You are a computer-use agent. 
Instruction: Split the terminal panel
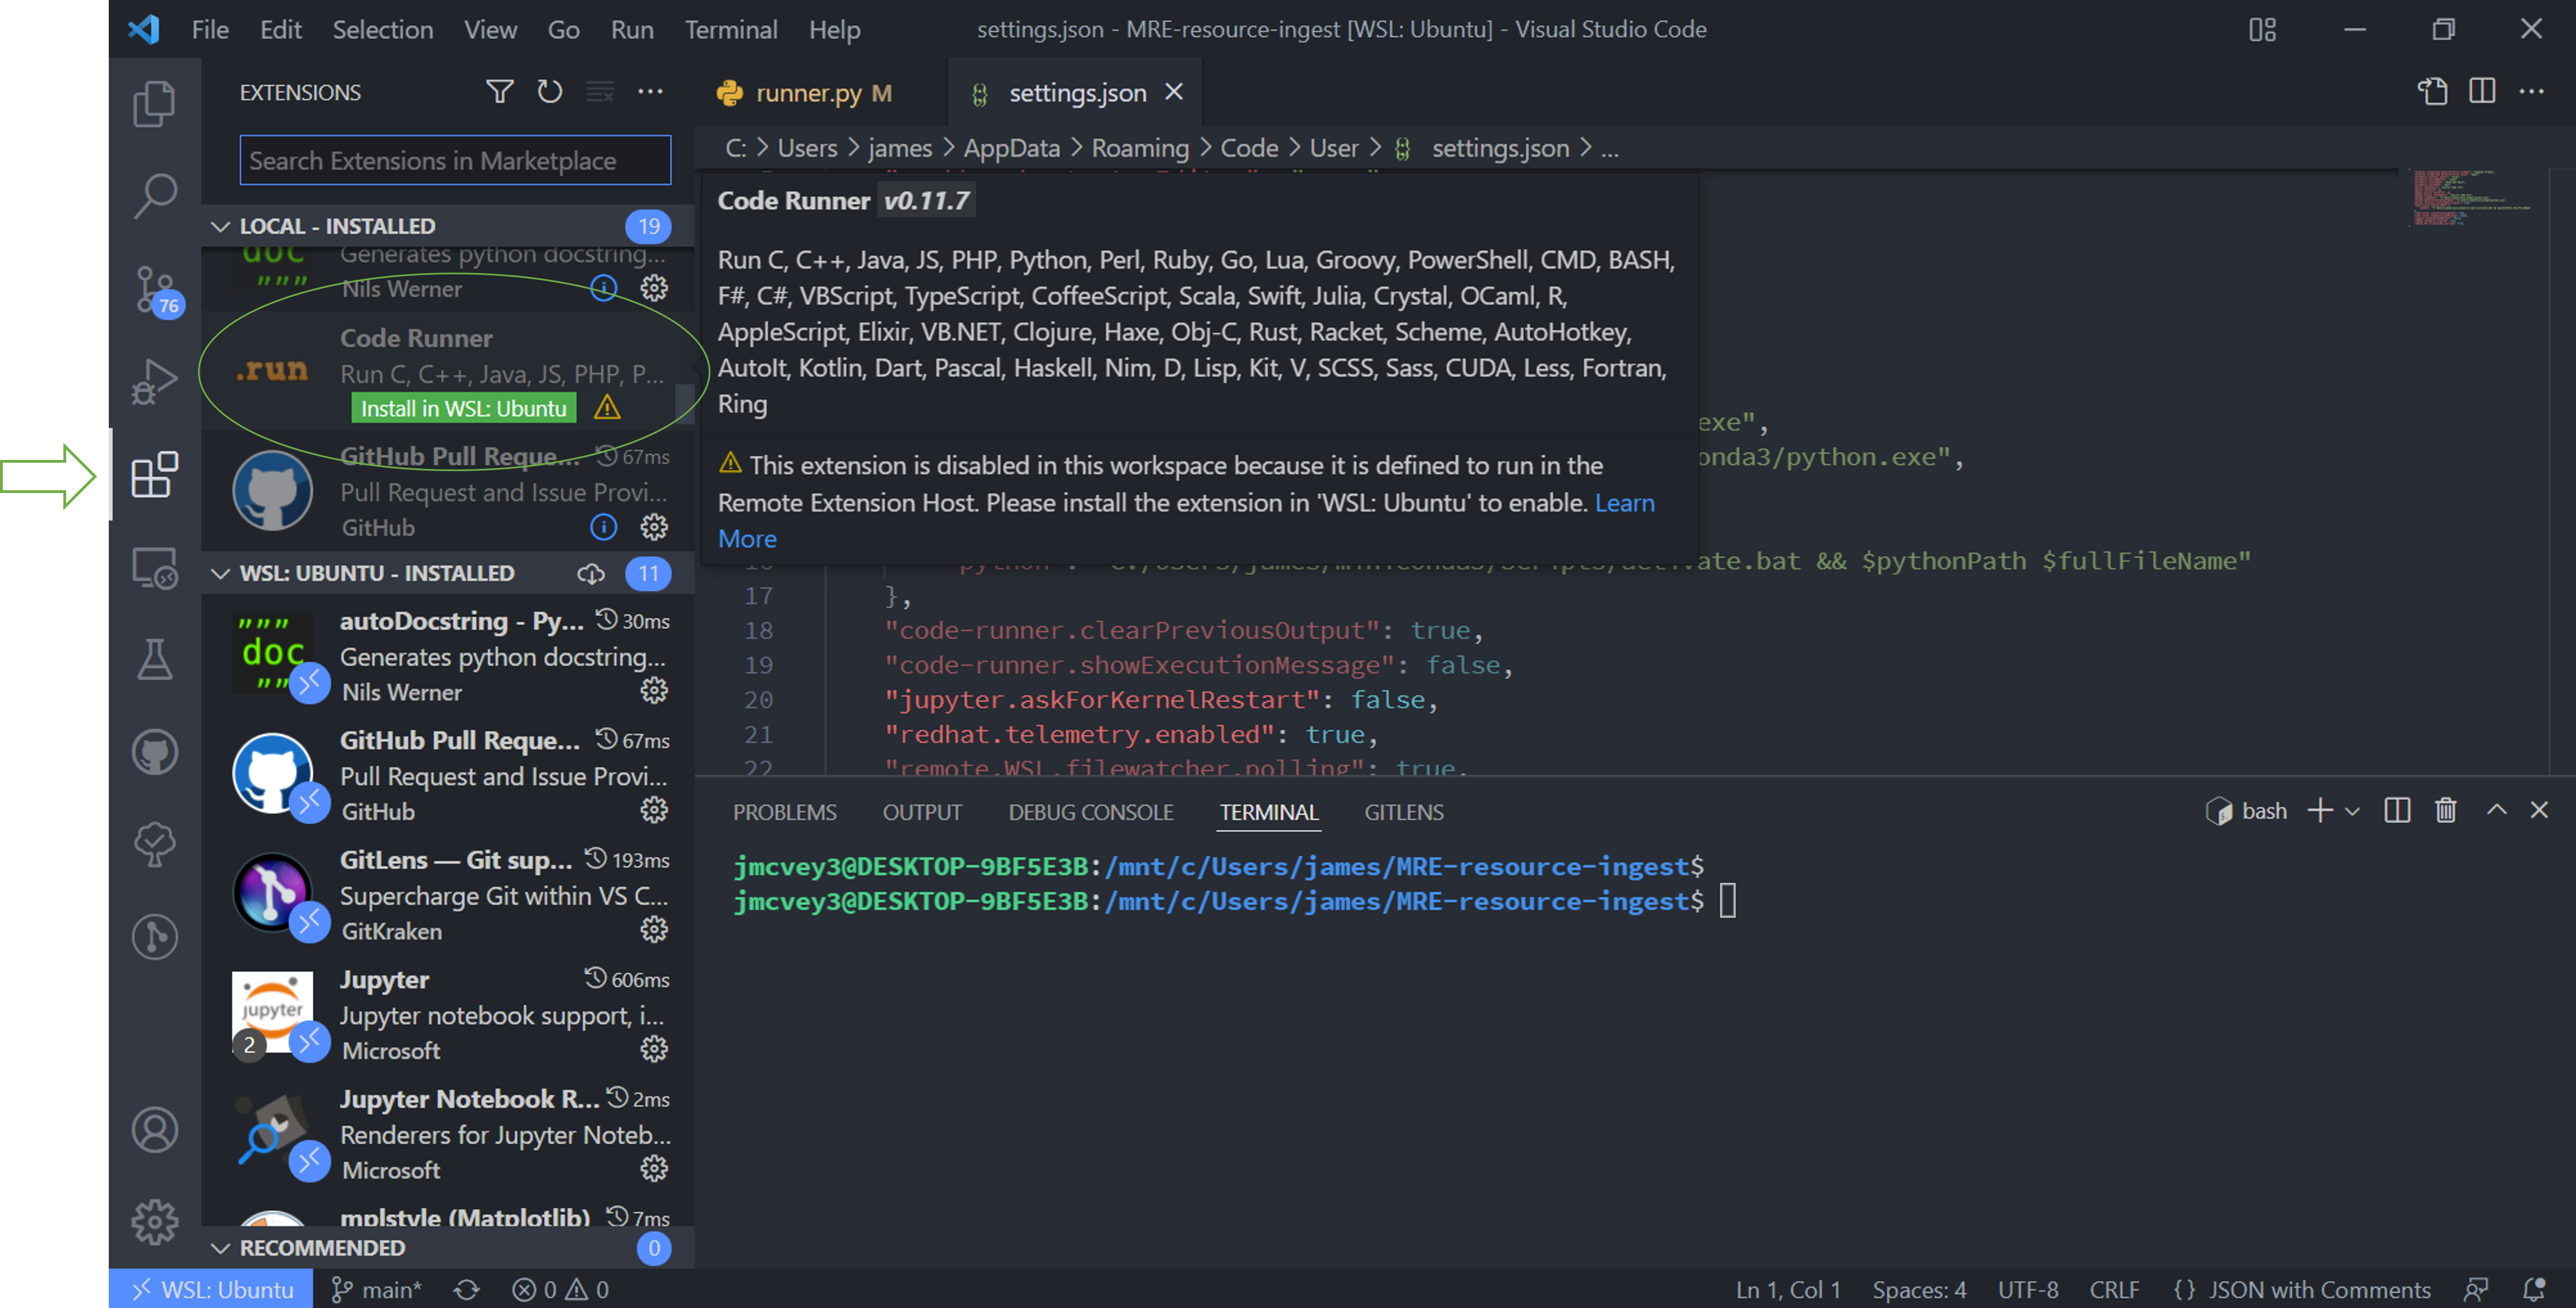tap(2397, 810)
